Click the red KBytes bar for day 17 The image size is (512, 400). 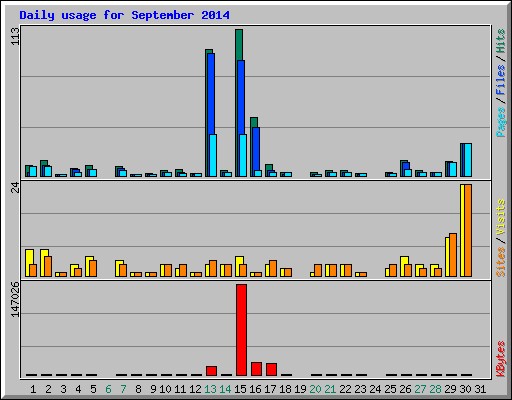[x=271, y=370]
